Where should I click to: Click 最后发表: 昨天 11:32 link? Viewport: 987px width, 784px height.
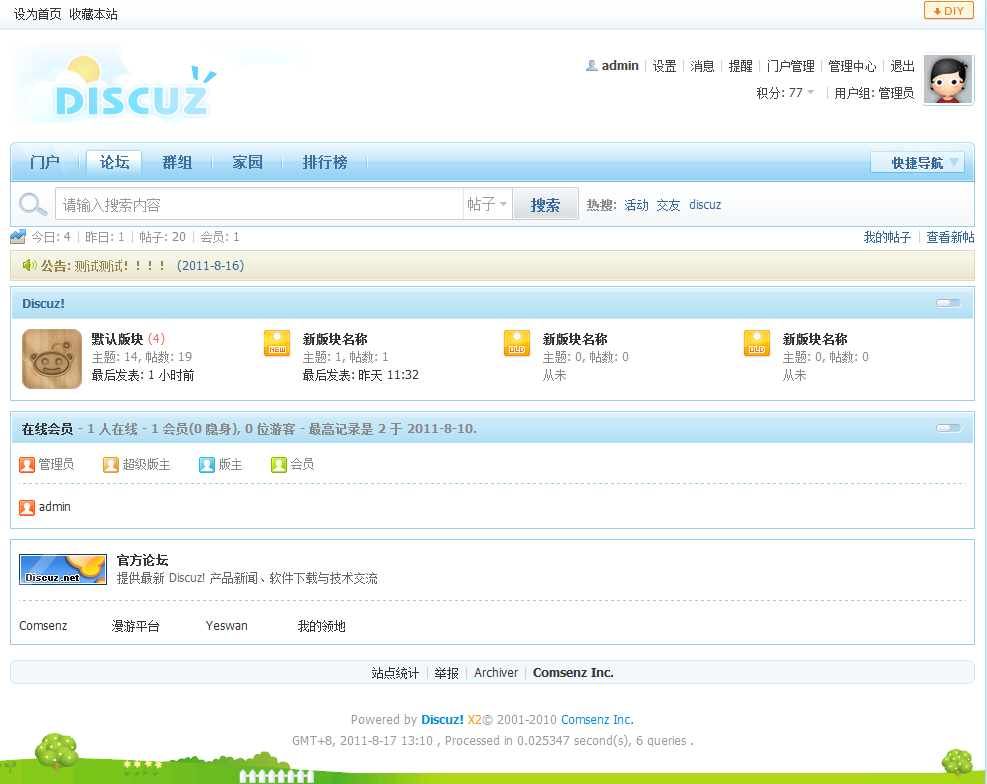[361, 376]
